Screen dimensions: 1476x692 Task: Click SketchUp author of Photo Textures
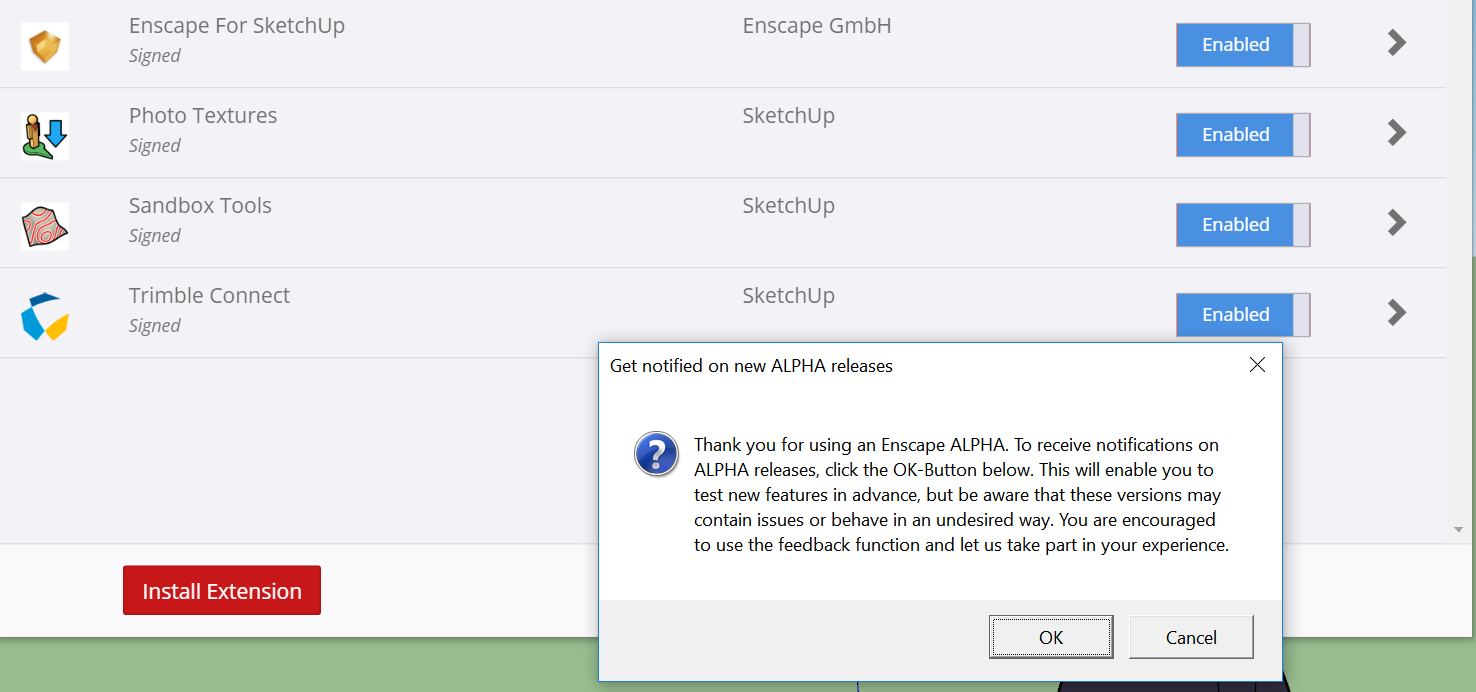(x=788, y=116)
